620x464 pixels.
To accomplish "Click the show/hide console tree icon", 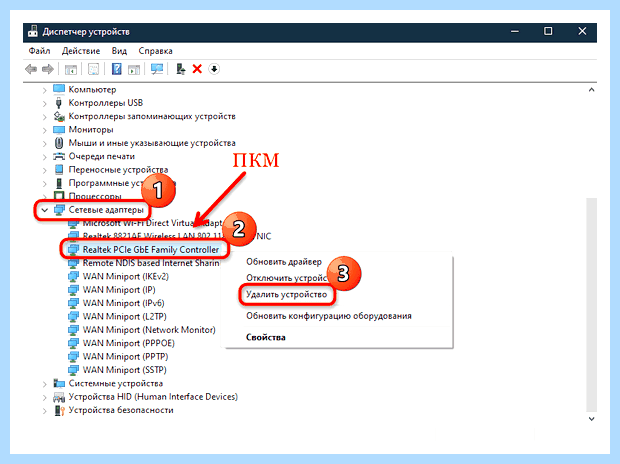I will pos(71,70).
